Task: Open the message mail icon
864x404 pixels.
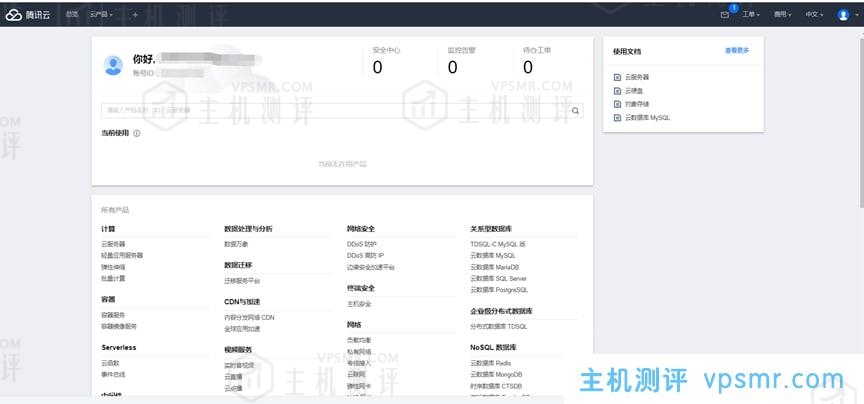Action: pos(725,15)
